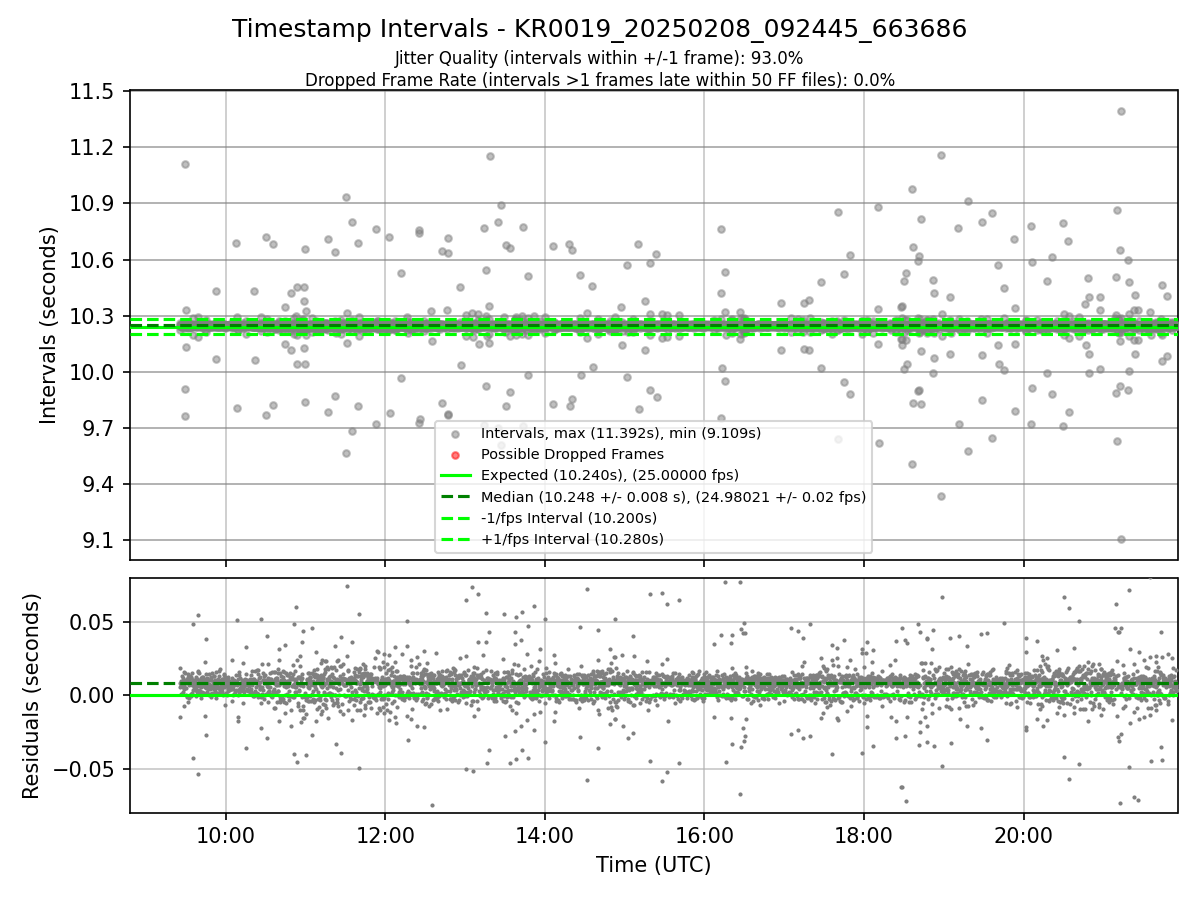This screenshot has height=900, width=1200.
Task: Click the gray dot marker for Intervals legend
Action: coord(456,433)
